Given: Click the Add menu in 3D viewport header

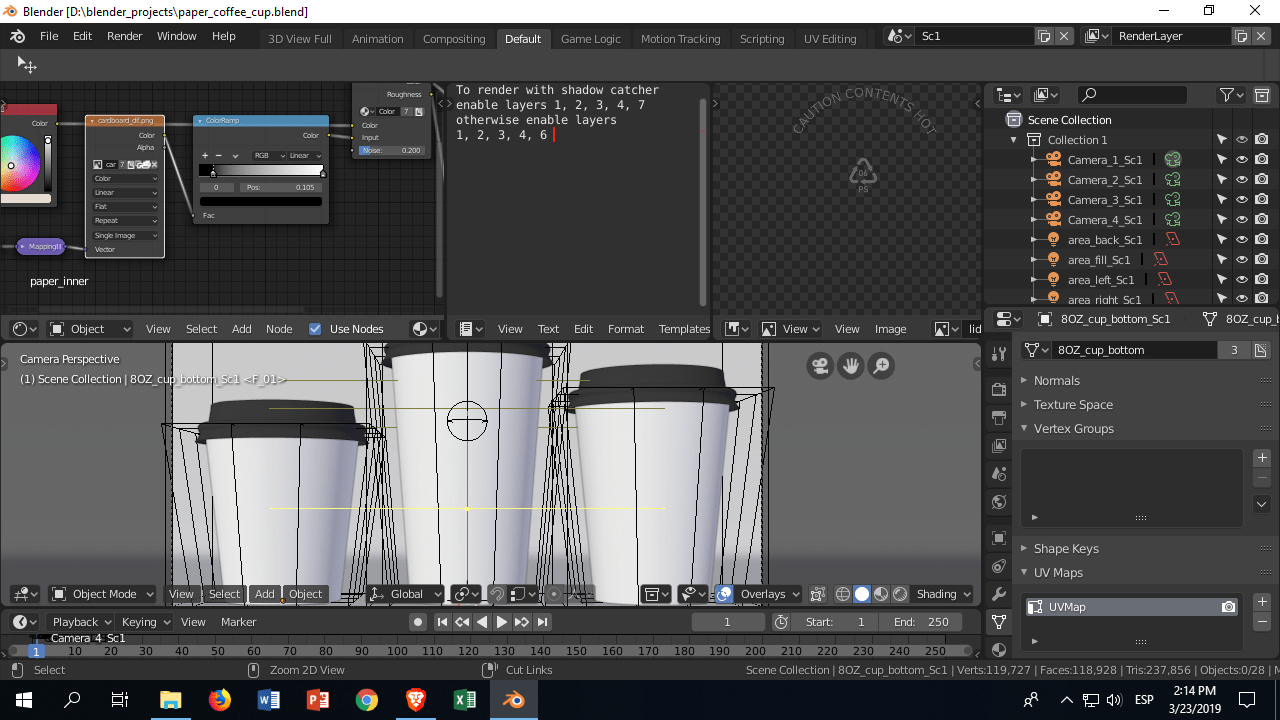Looking at the screenshot, I should [264, 593].
